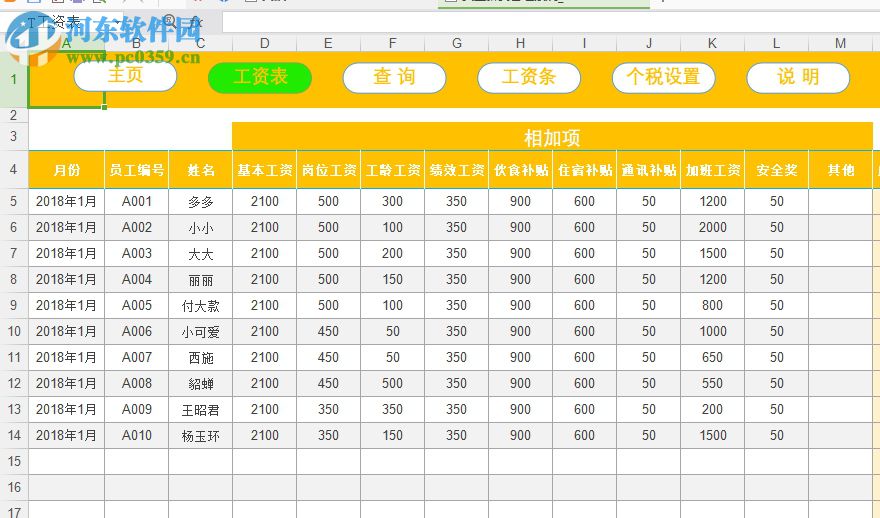Click the merged 相加项 header cell
This screenshot has height=518, width=880.
[x=552, y=137]
